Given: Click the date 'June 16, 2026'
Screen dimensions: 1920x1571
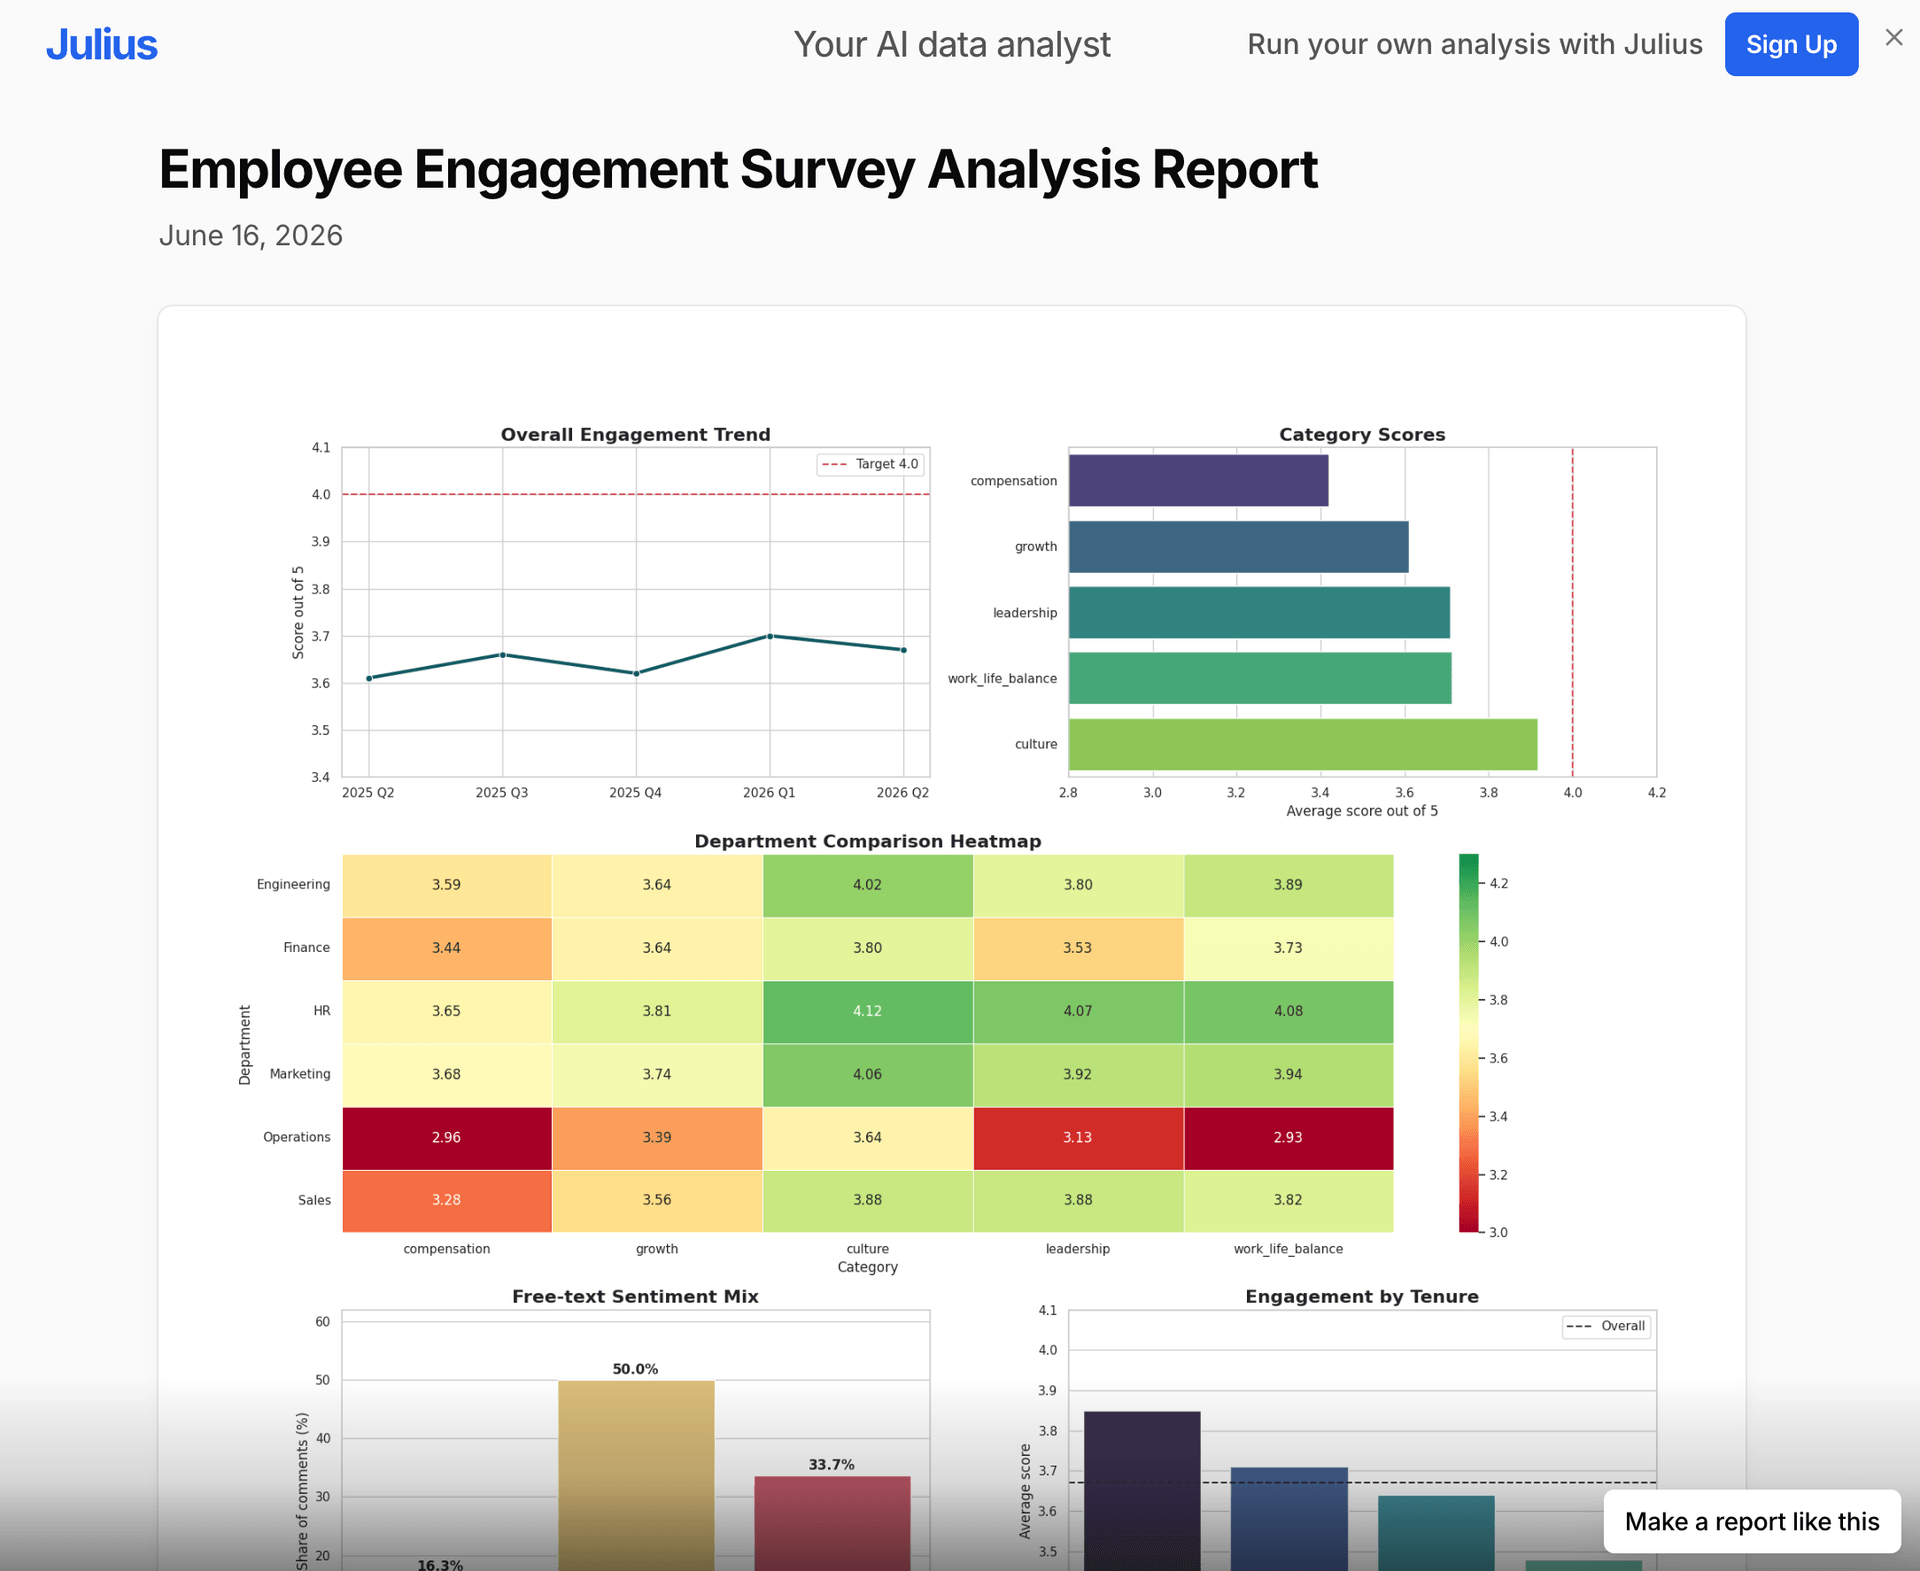Looking at the screenshot, I should pyautogui.click(x=251, y=236).
